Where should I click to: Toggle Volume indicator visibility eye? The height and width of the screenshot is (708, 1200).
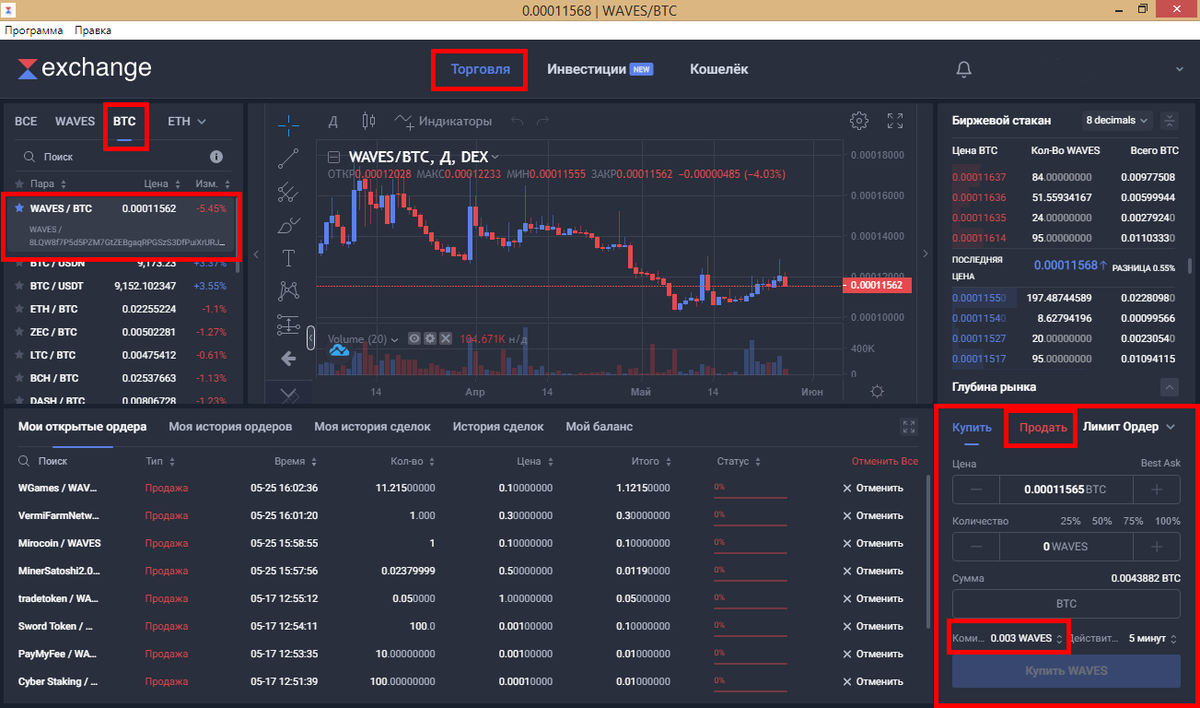[x=413, y=339]
